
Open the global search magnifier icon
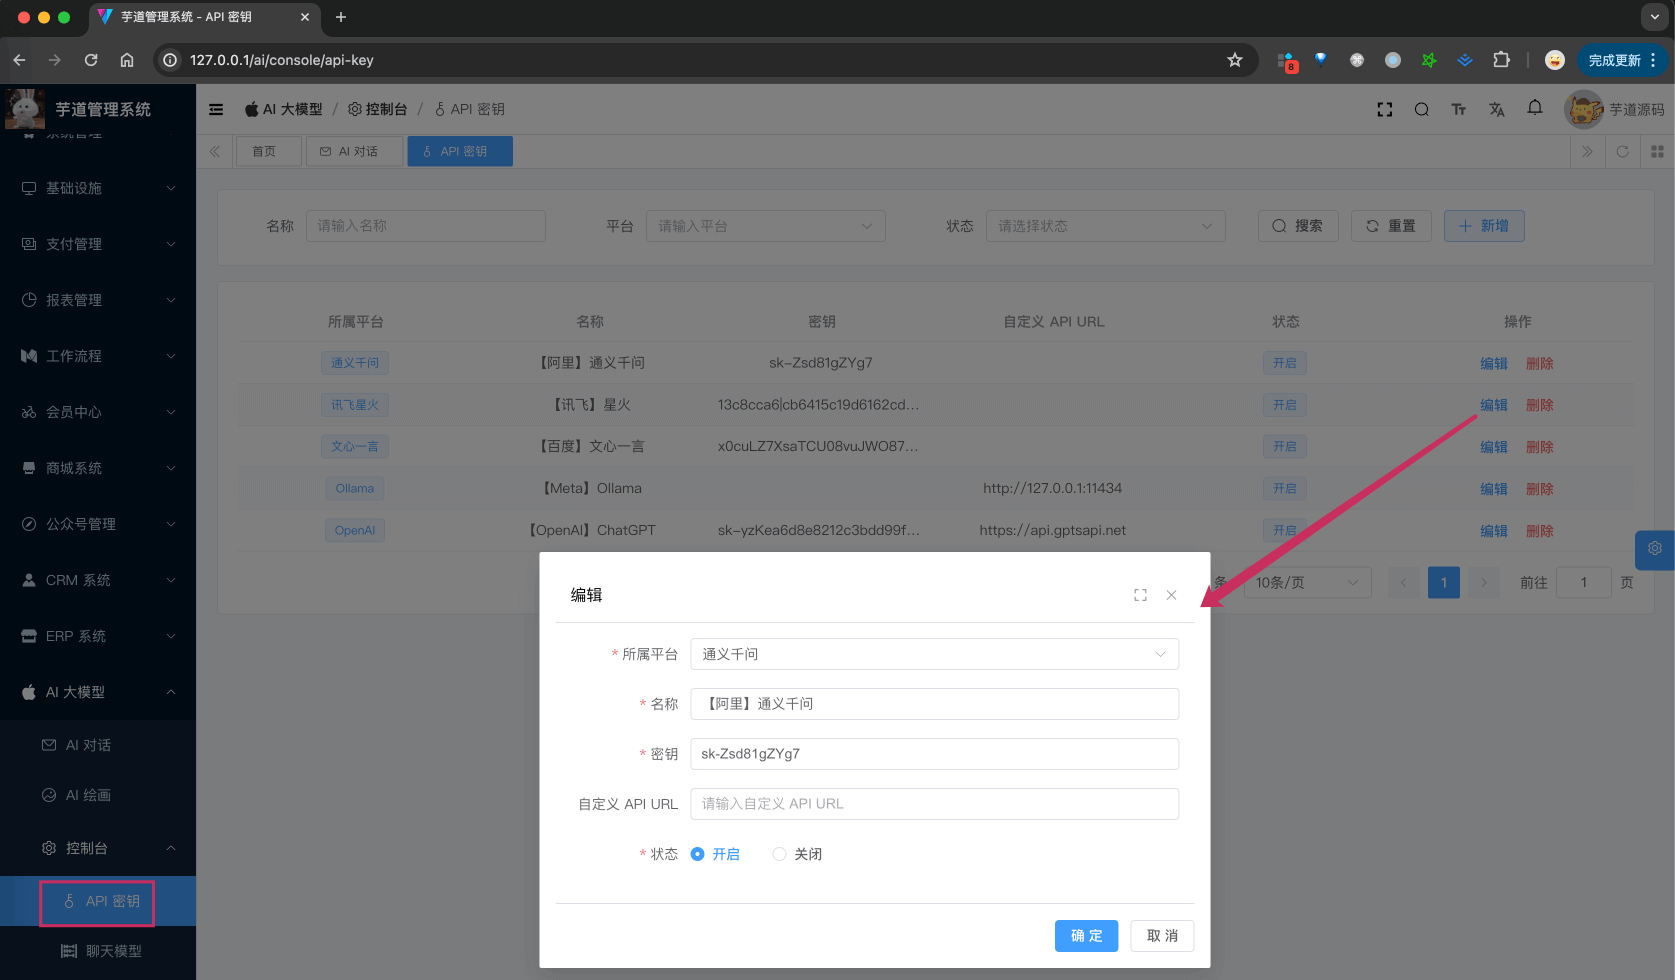pos(1421,109)
